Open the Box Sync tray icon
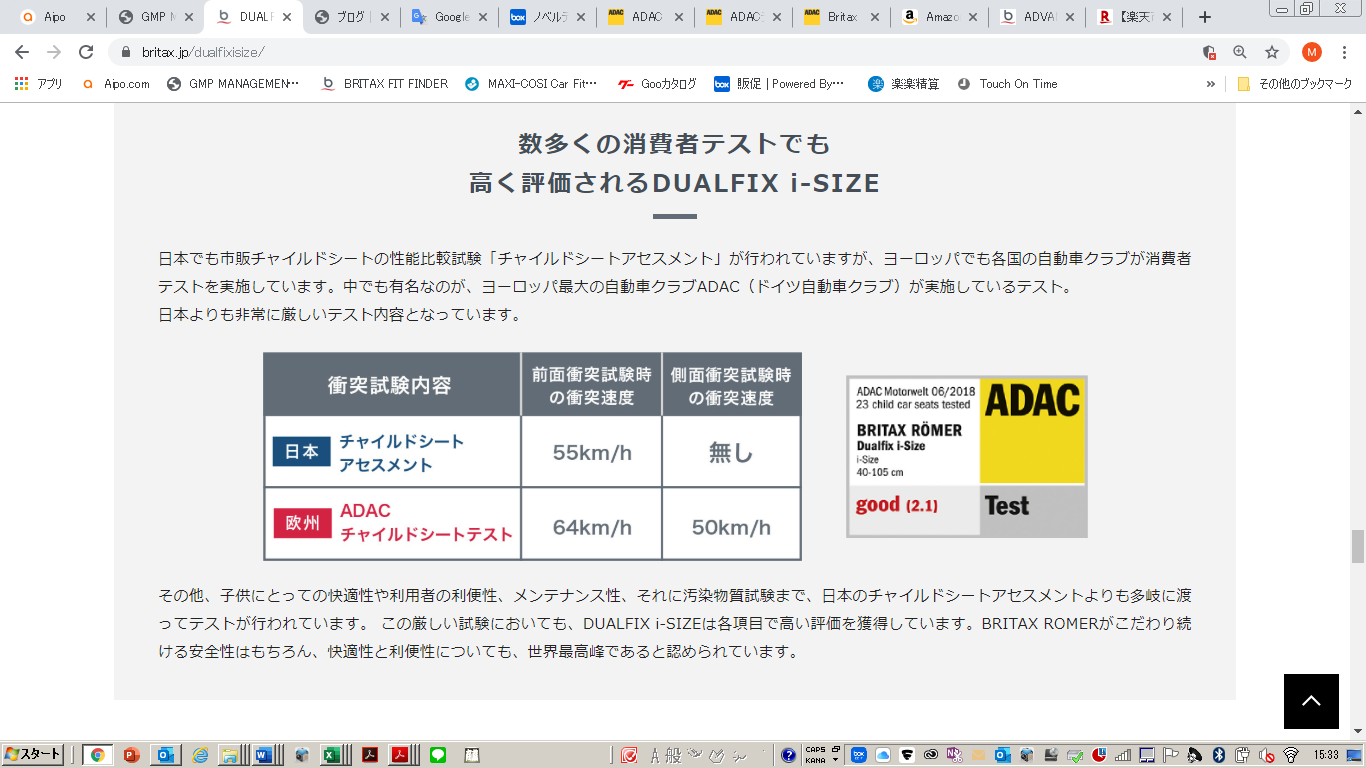This screenshot has width=1366, height=768. coord(858,755)
